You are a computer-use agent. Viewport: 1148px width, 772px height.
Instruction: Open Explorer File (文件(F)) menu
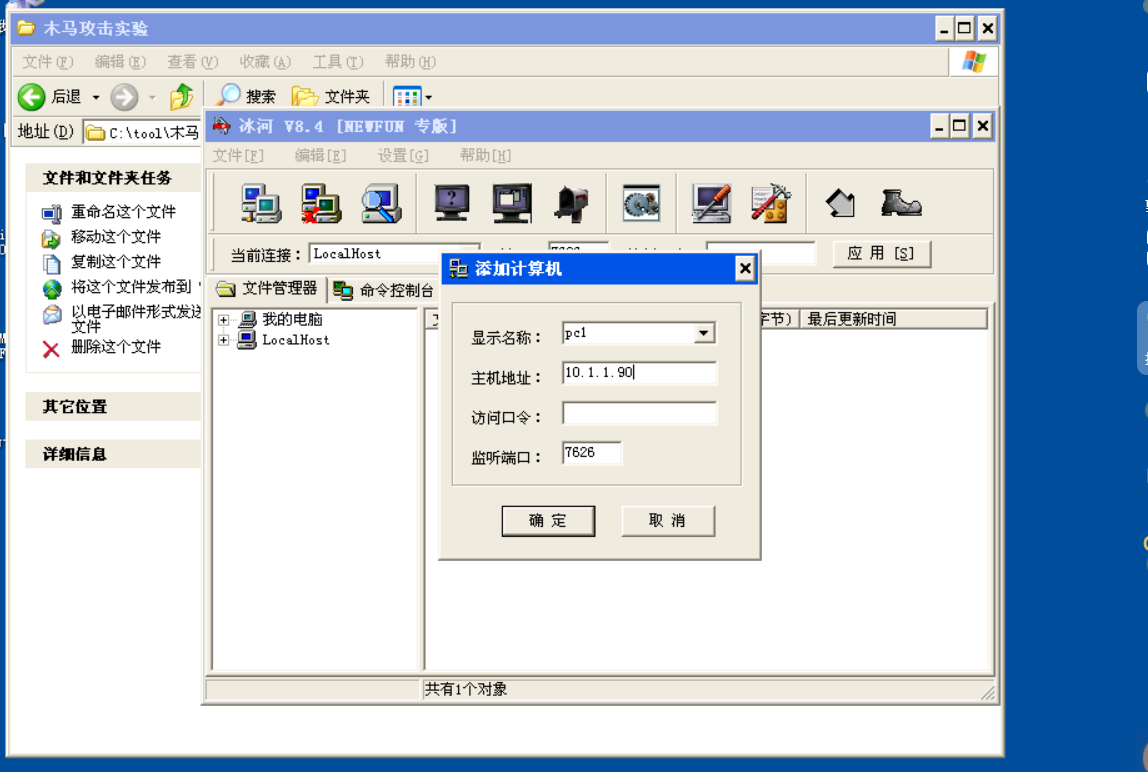click(48, 62)
